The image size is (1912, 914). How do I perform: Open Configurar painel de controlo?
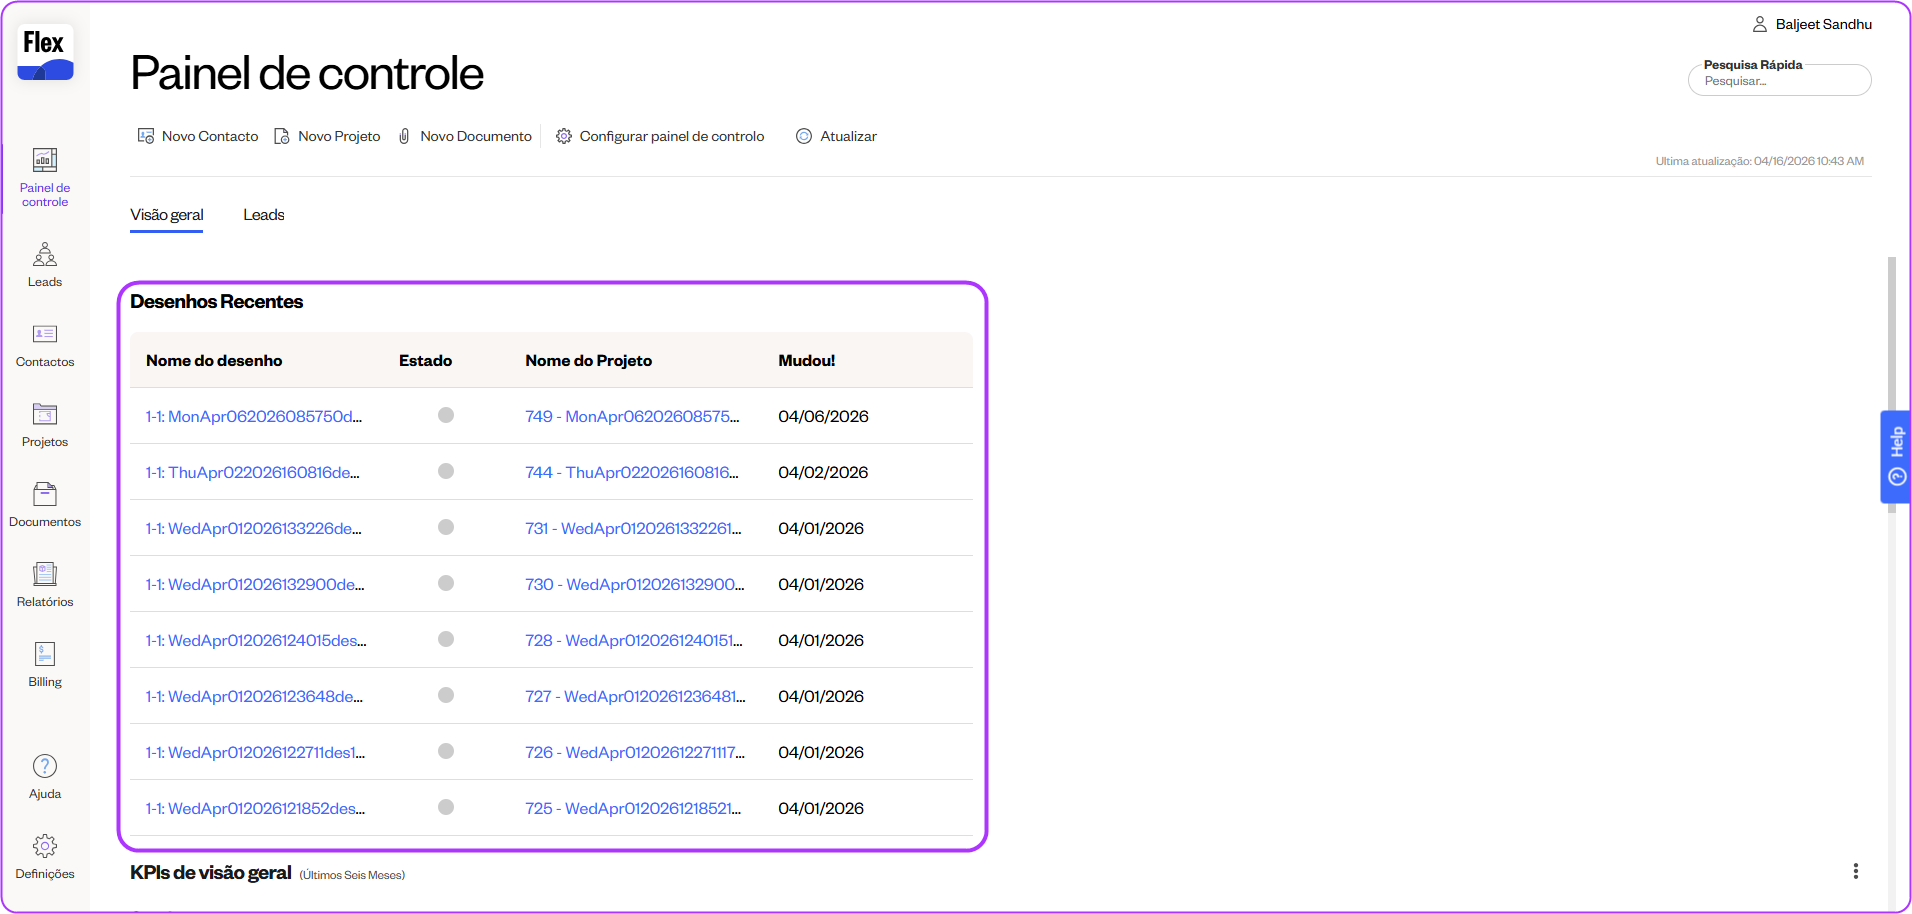point(660,136)
